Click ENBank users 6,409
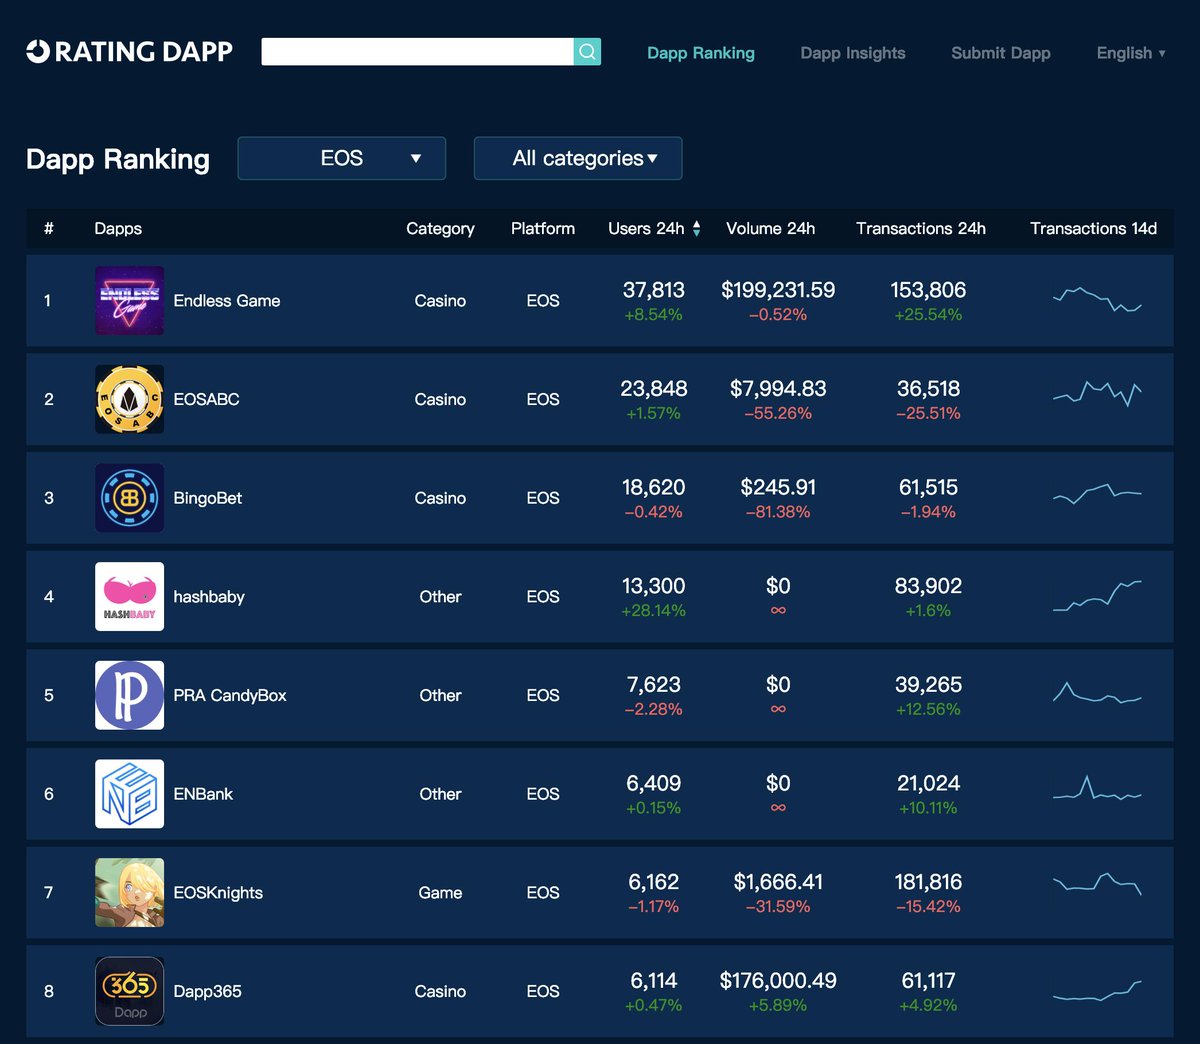 click(653, 783)
